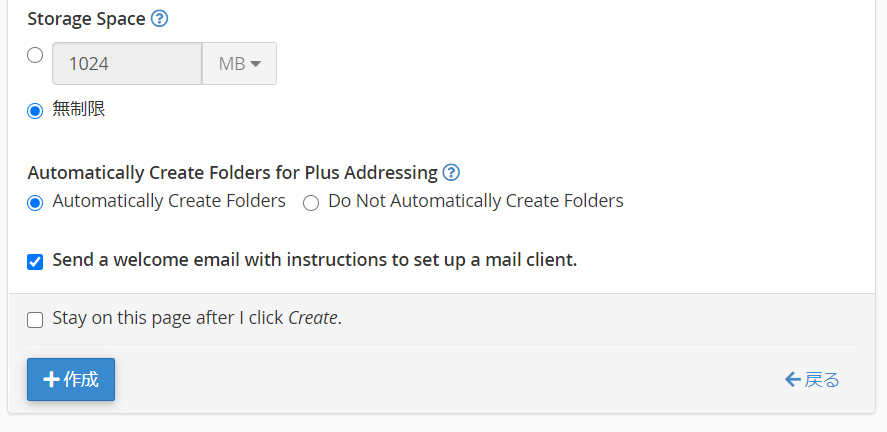This screenshot has height=432, width=887.
Task: Select the custom storage size radio button
Action: pyautogui.click(x=35, y=55)
